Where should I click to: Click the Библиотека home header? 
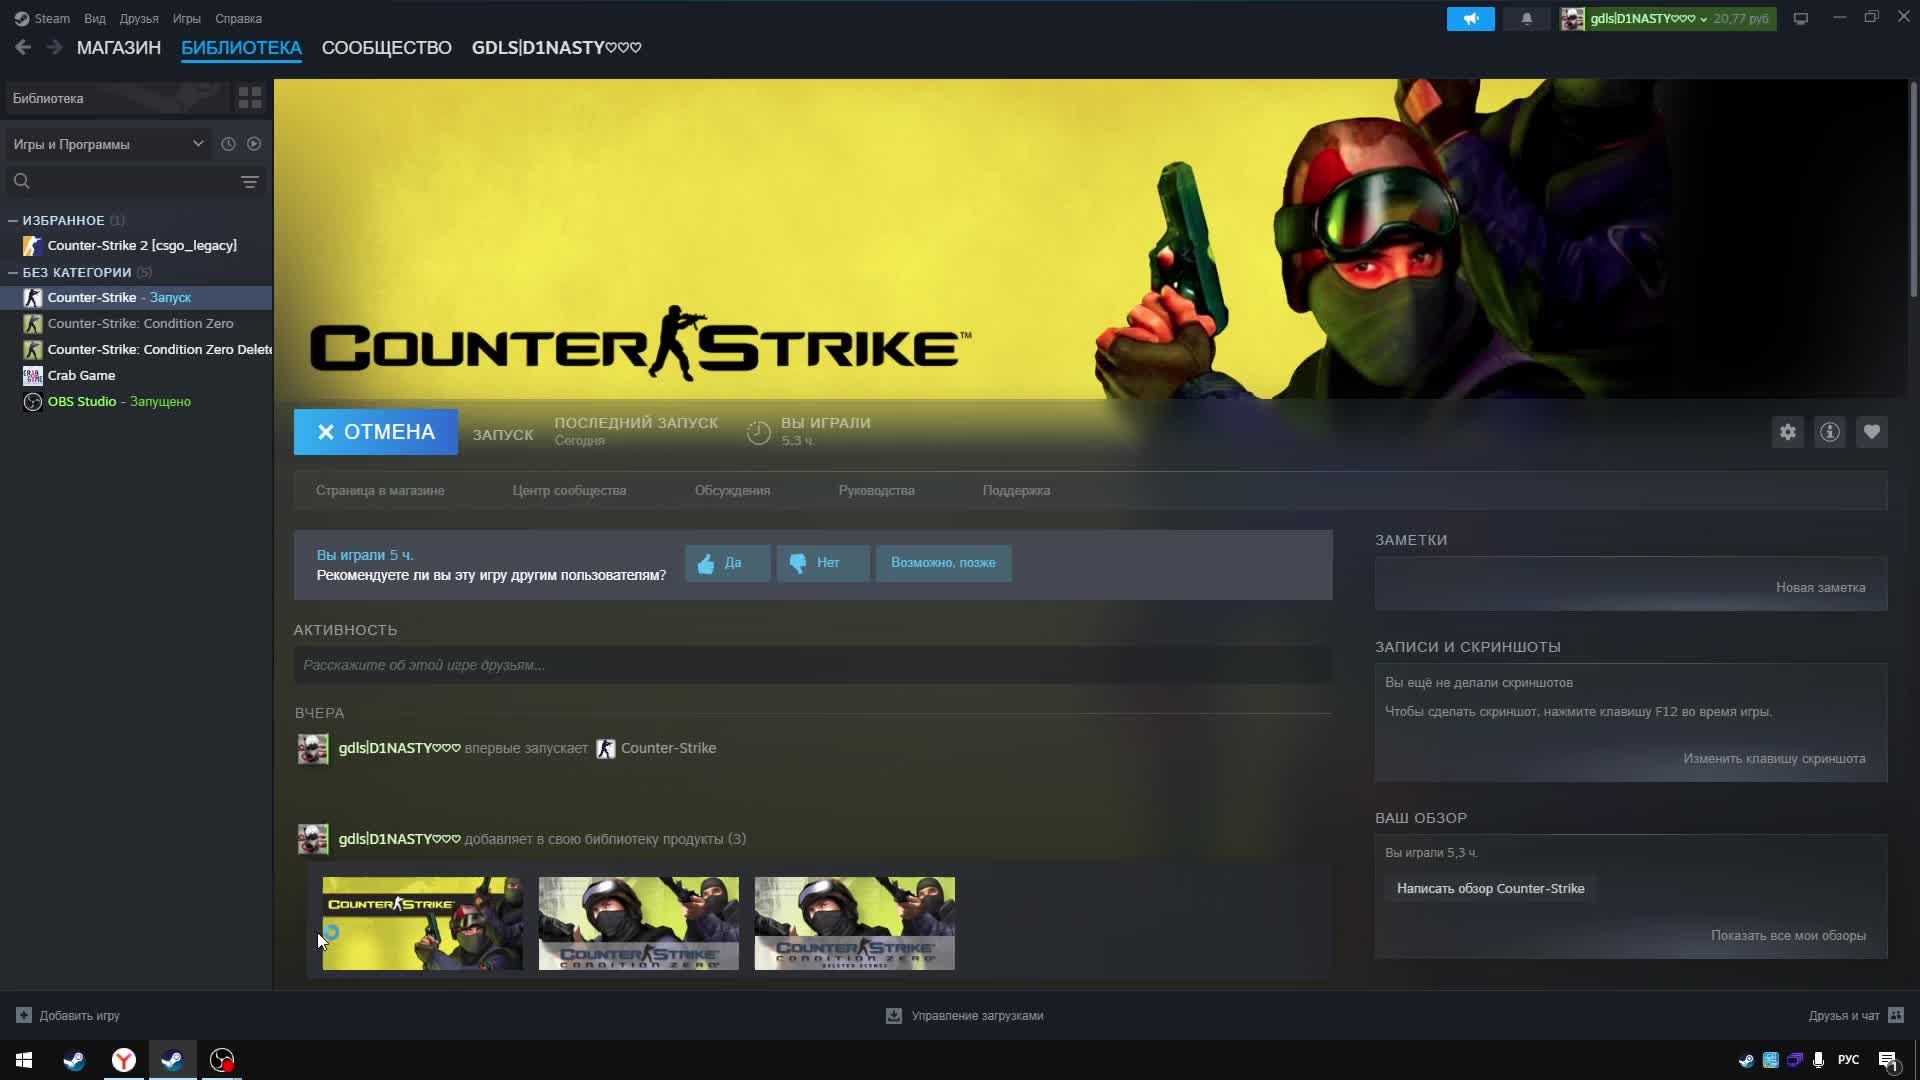[x=117, y=98]
